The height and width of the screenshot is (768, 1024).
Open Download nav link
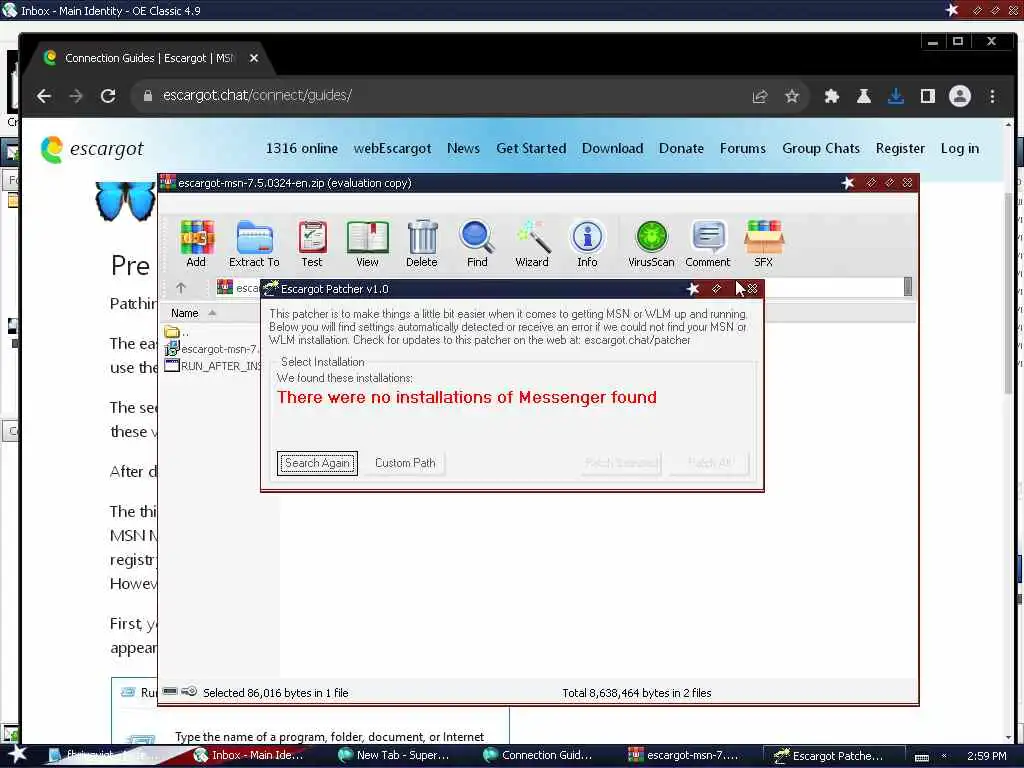pyautogui.click(x=613, y=148)
